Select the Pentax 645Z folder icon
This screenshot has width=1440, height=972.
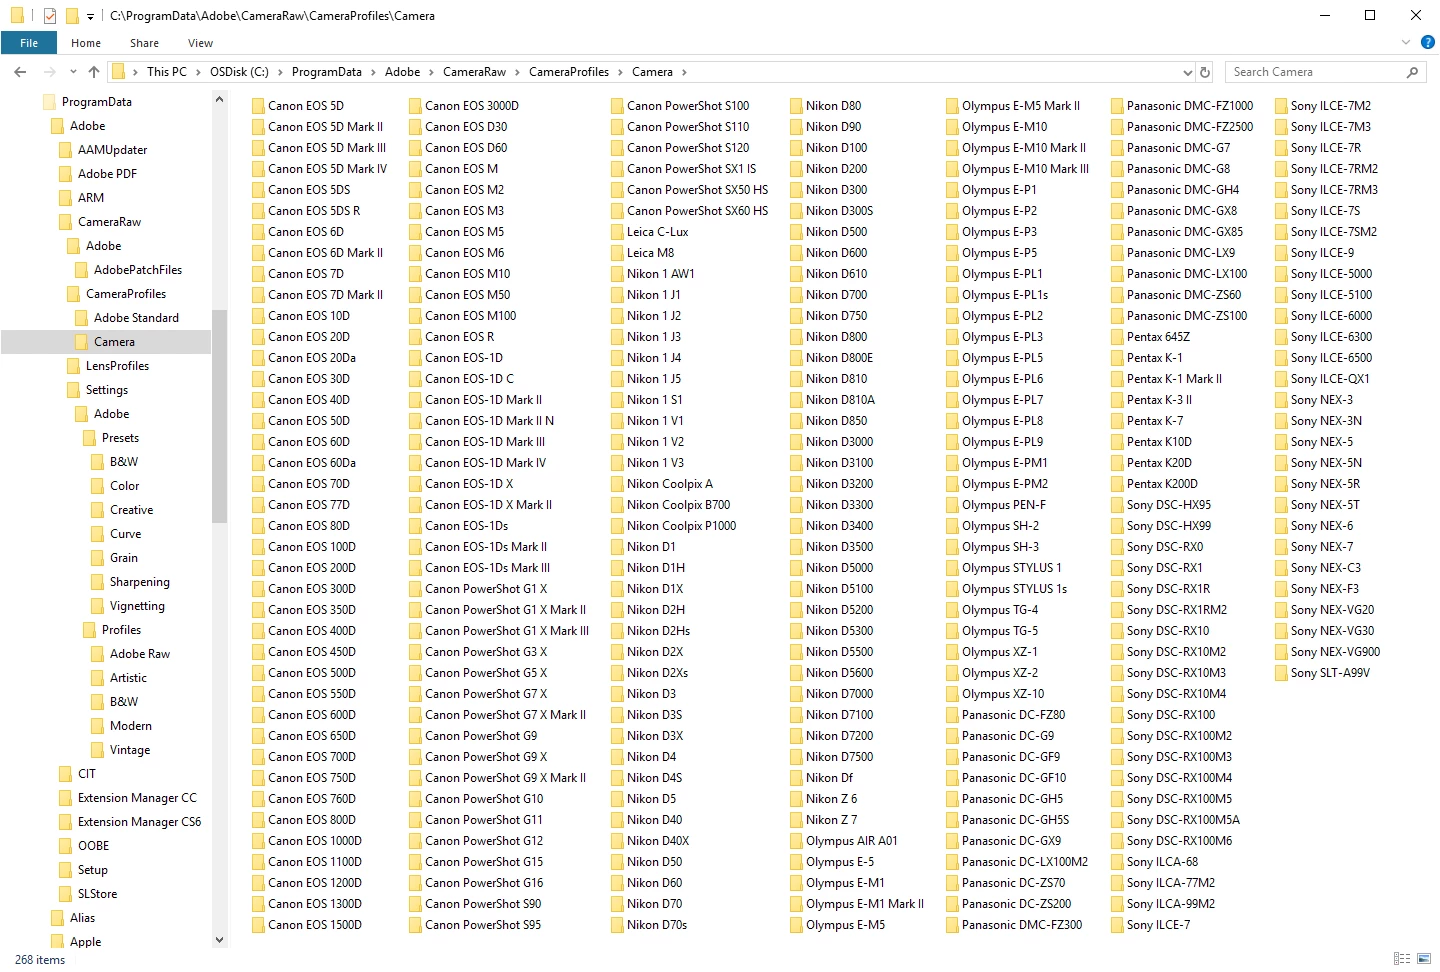pos(1117,337)
